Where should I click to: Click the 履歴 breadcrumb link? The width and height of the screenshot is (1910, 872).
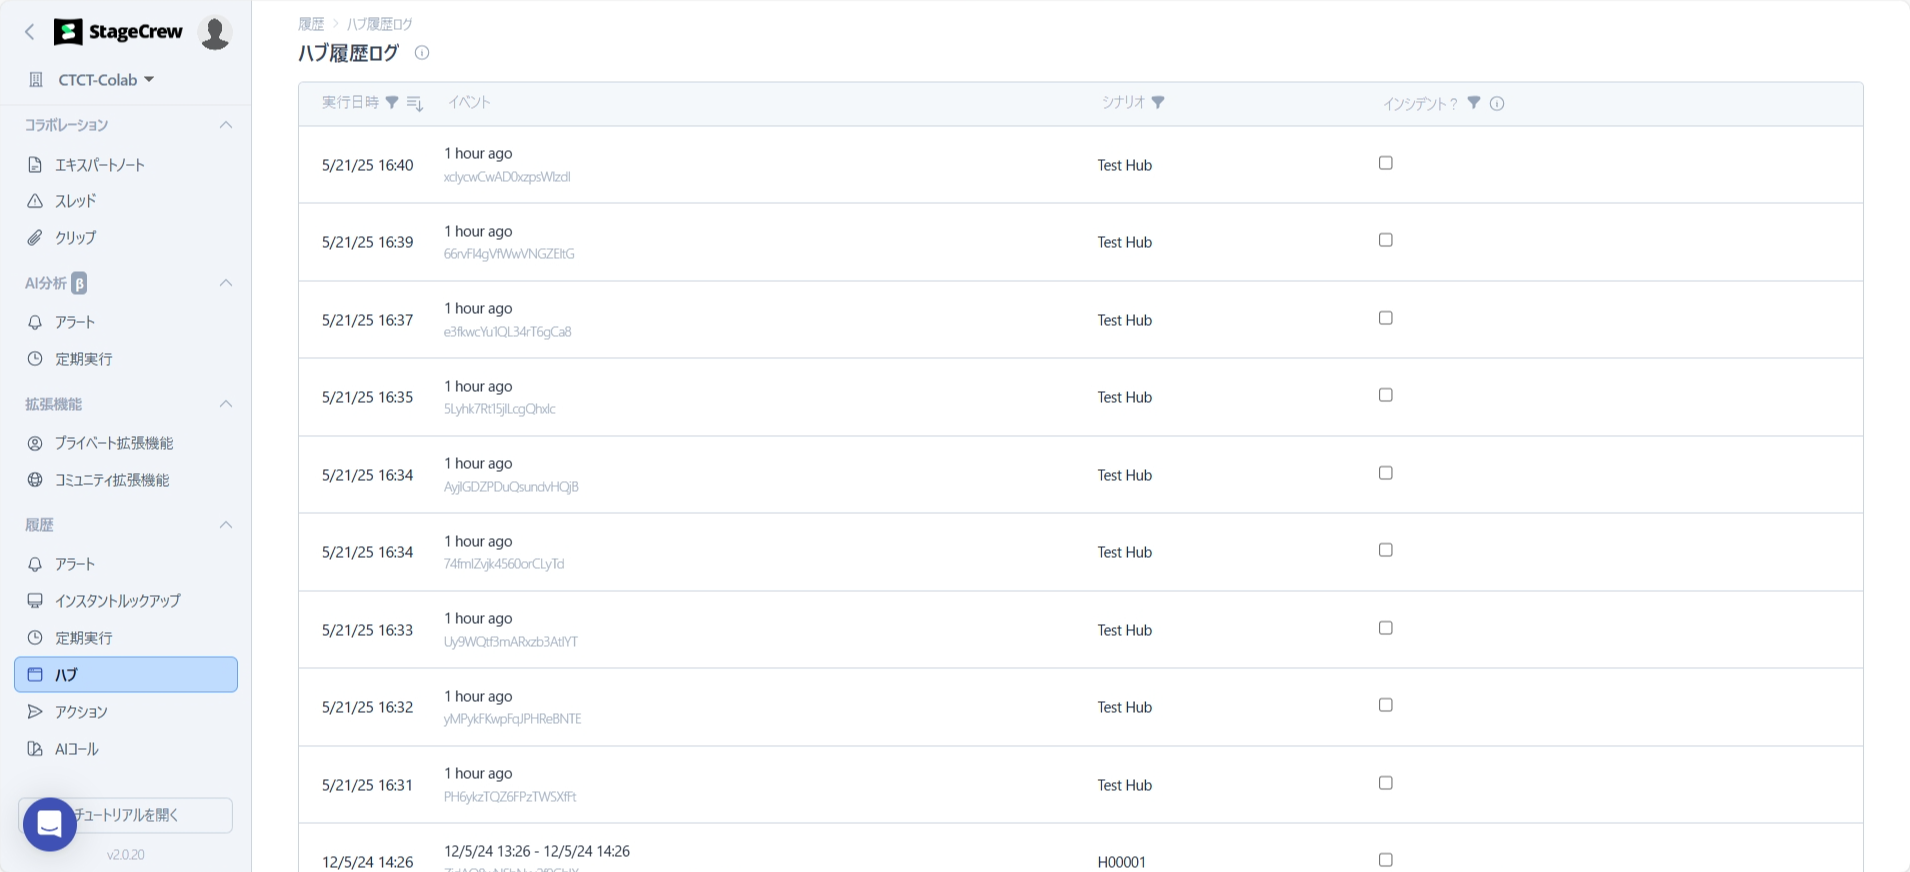(311, 24)
